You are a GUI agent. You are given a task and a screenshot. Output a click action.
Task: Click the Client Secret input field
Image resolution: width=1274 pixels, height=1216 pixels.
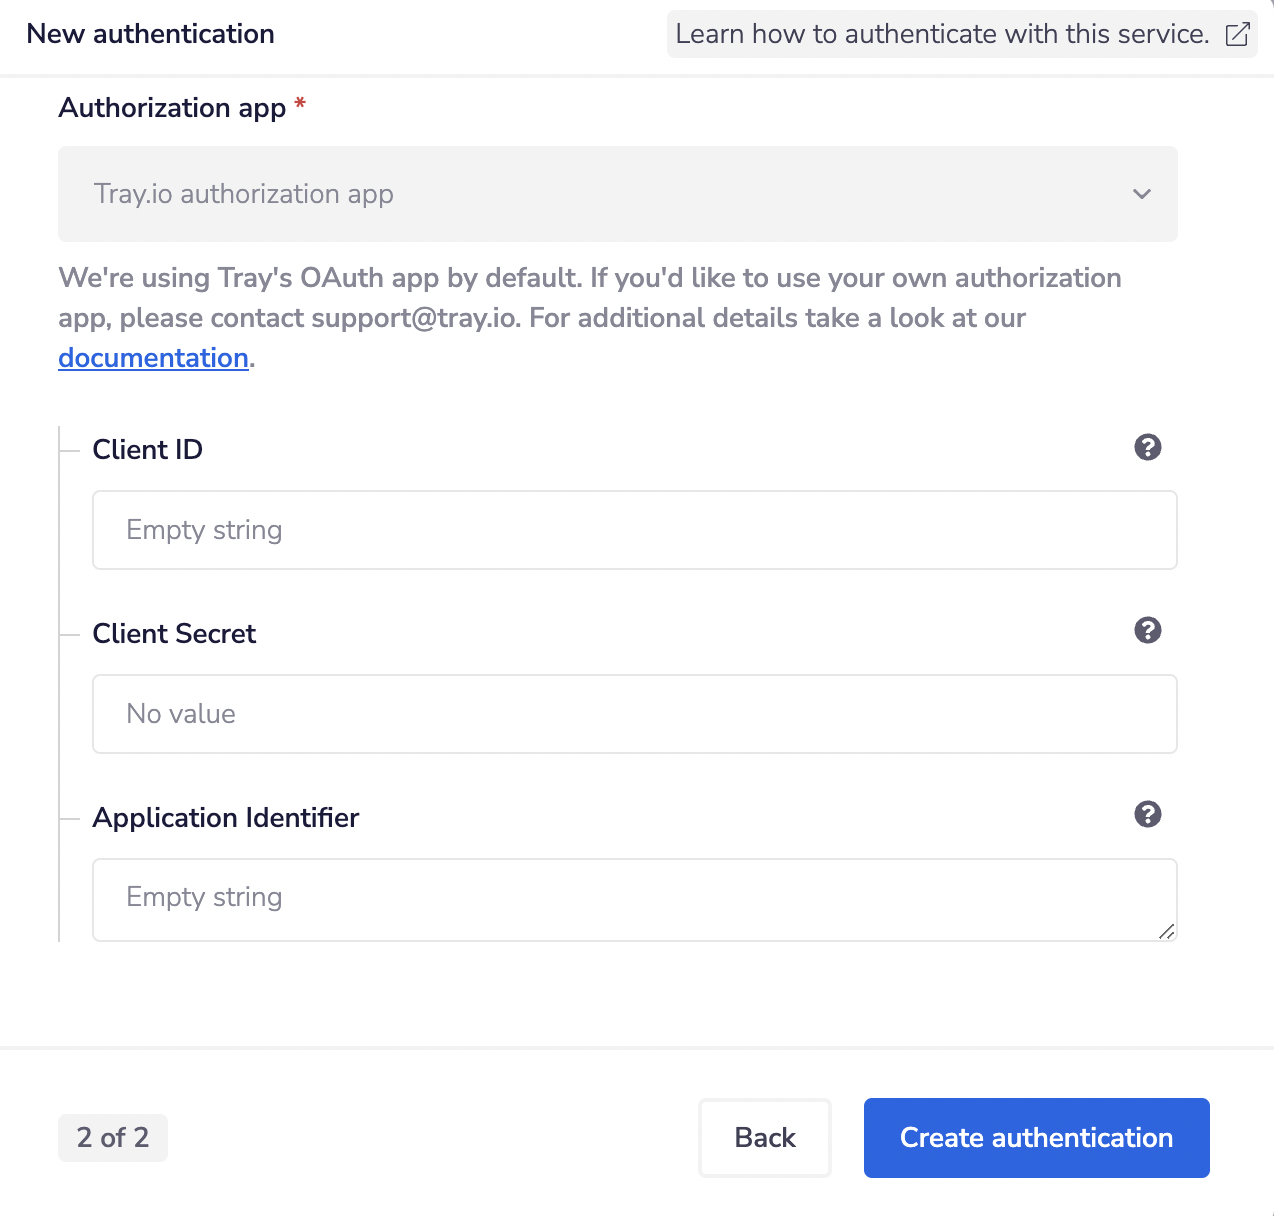point(634,713)
